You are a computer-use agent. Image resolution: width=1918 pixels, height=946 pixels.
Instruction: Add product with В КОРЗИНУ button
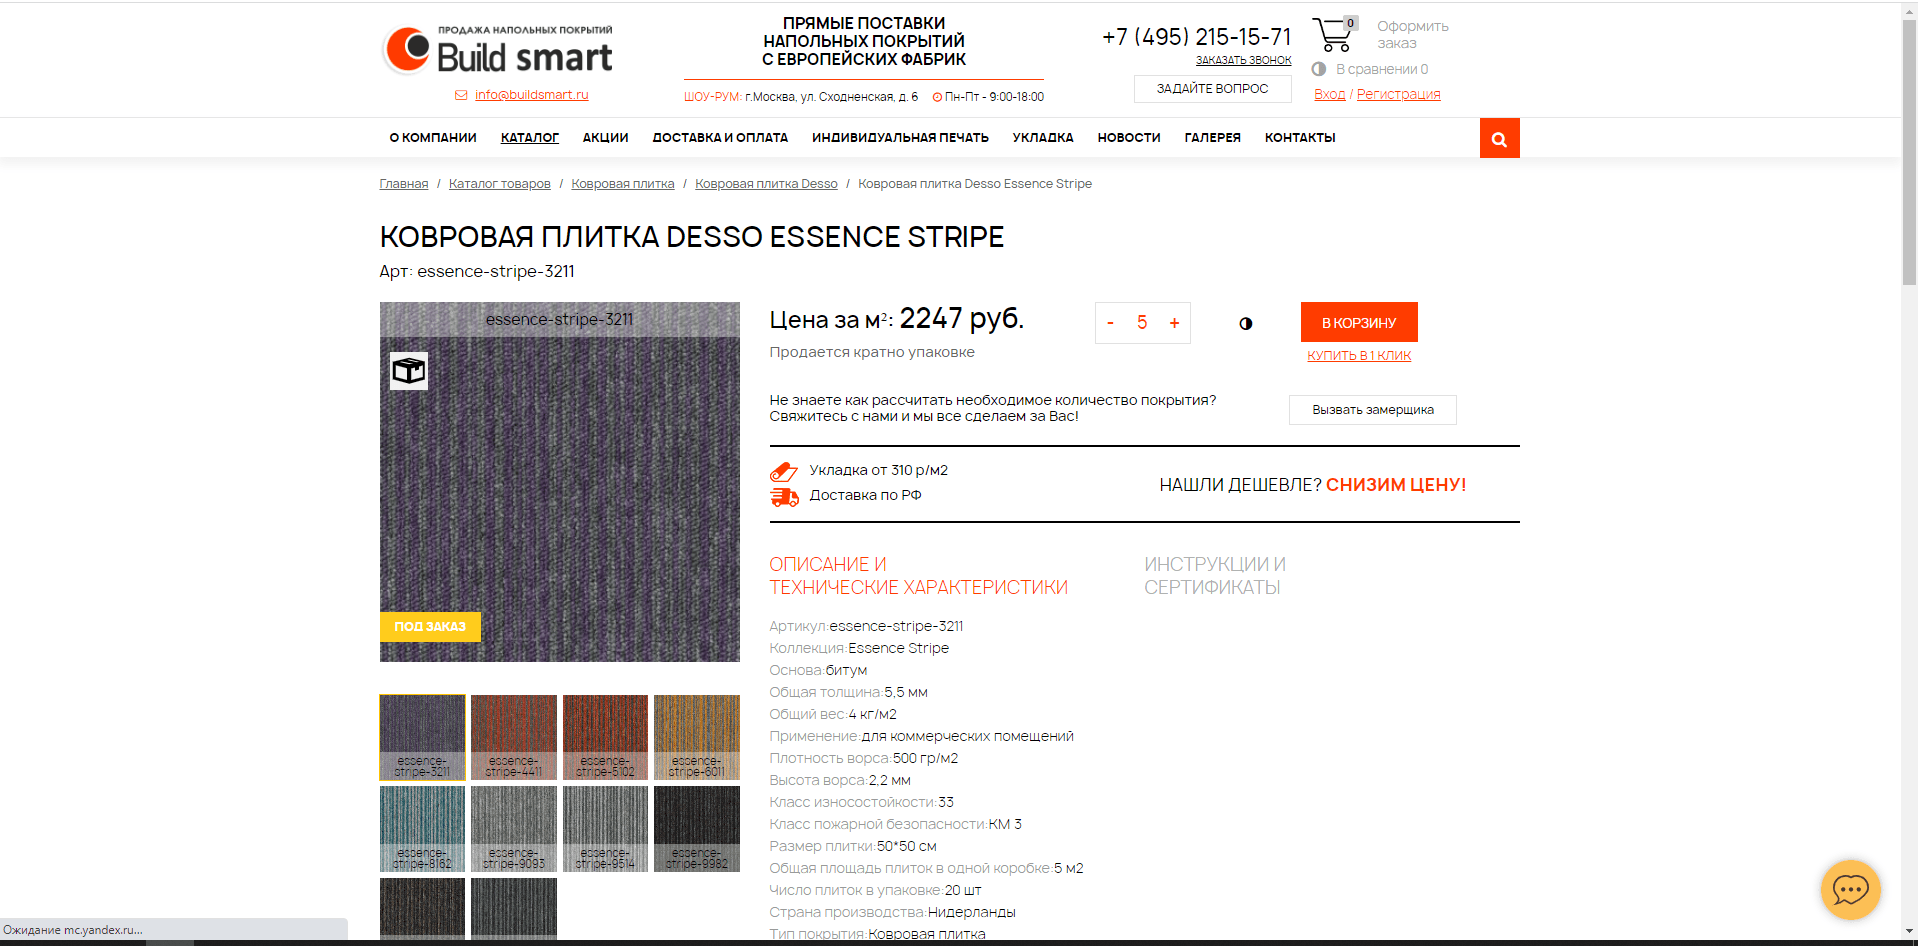[x=1359, y=322]
